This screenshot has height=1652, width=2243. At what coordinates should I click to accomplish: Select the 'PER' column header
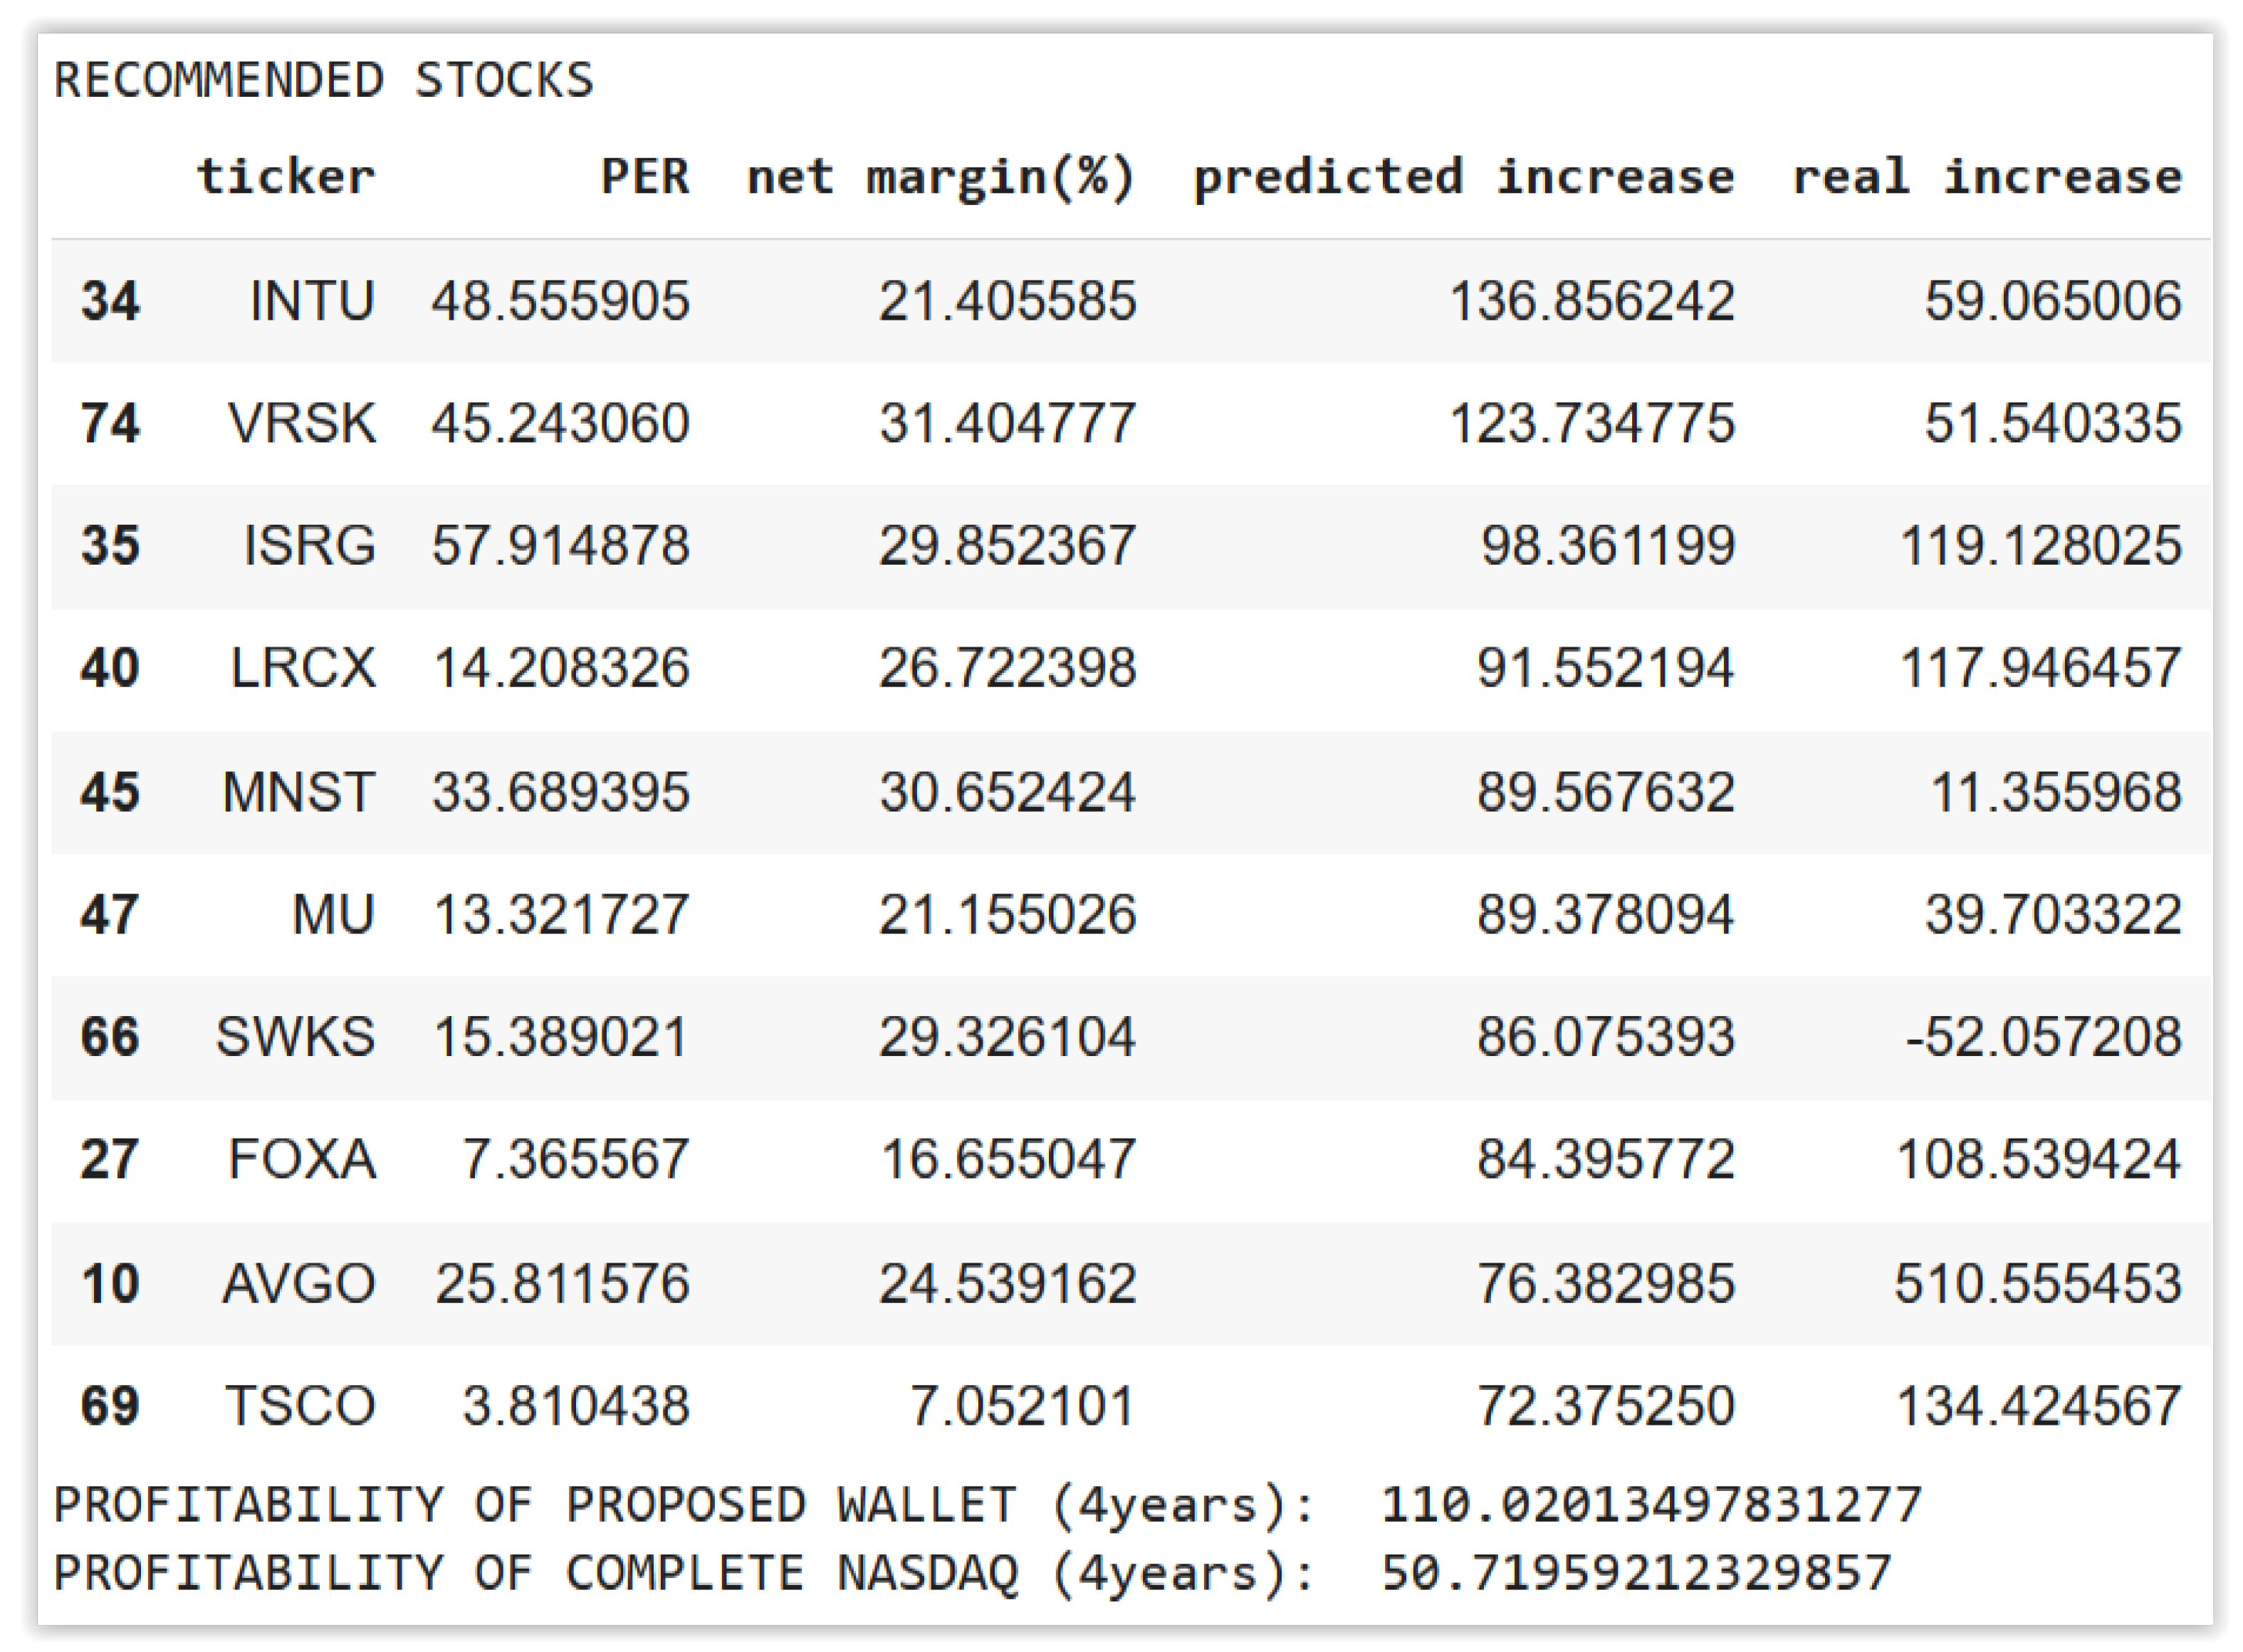[645, 176]
